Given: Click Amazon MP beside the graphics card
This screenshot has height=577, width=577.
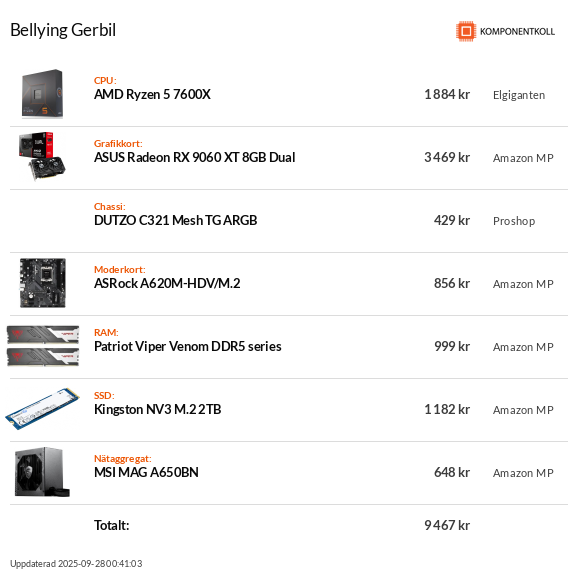Looking at the screenshot, I should pos(523,158).
